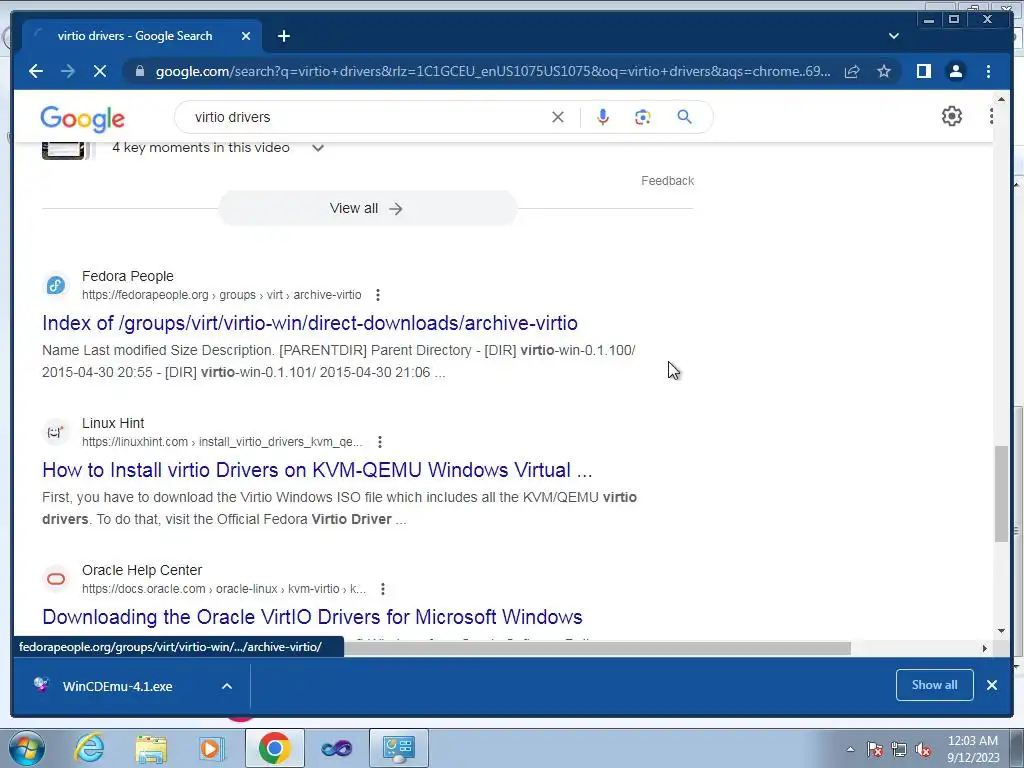Open the Chrome profile menu
Viewport: 1024px width, 768px height.
point(955,71)
